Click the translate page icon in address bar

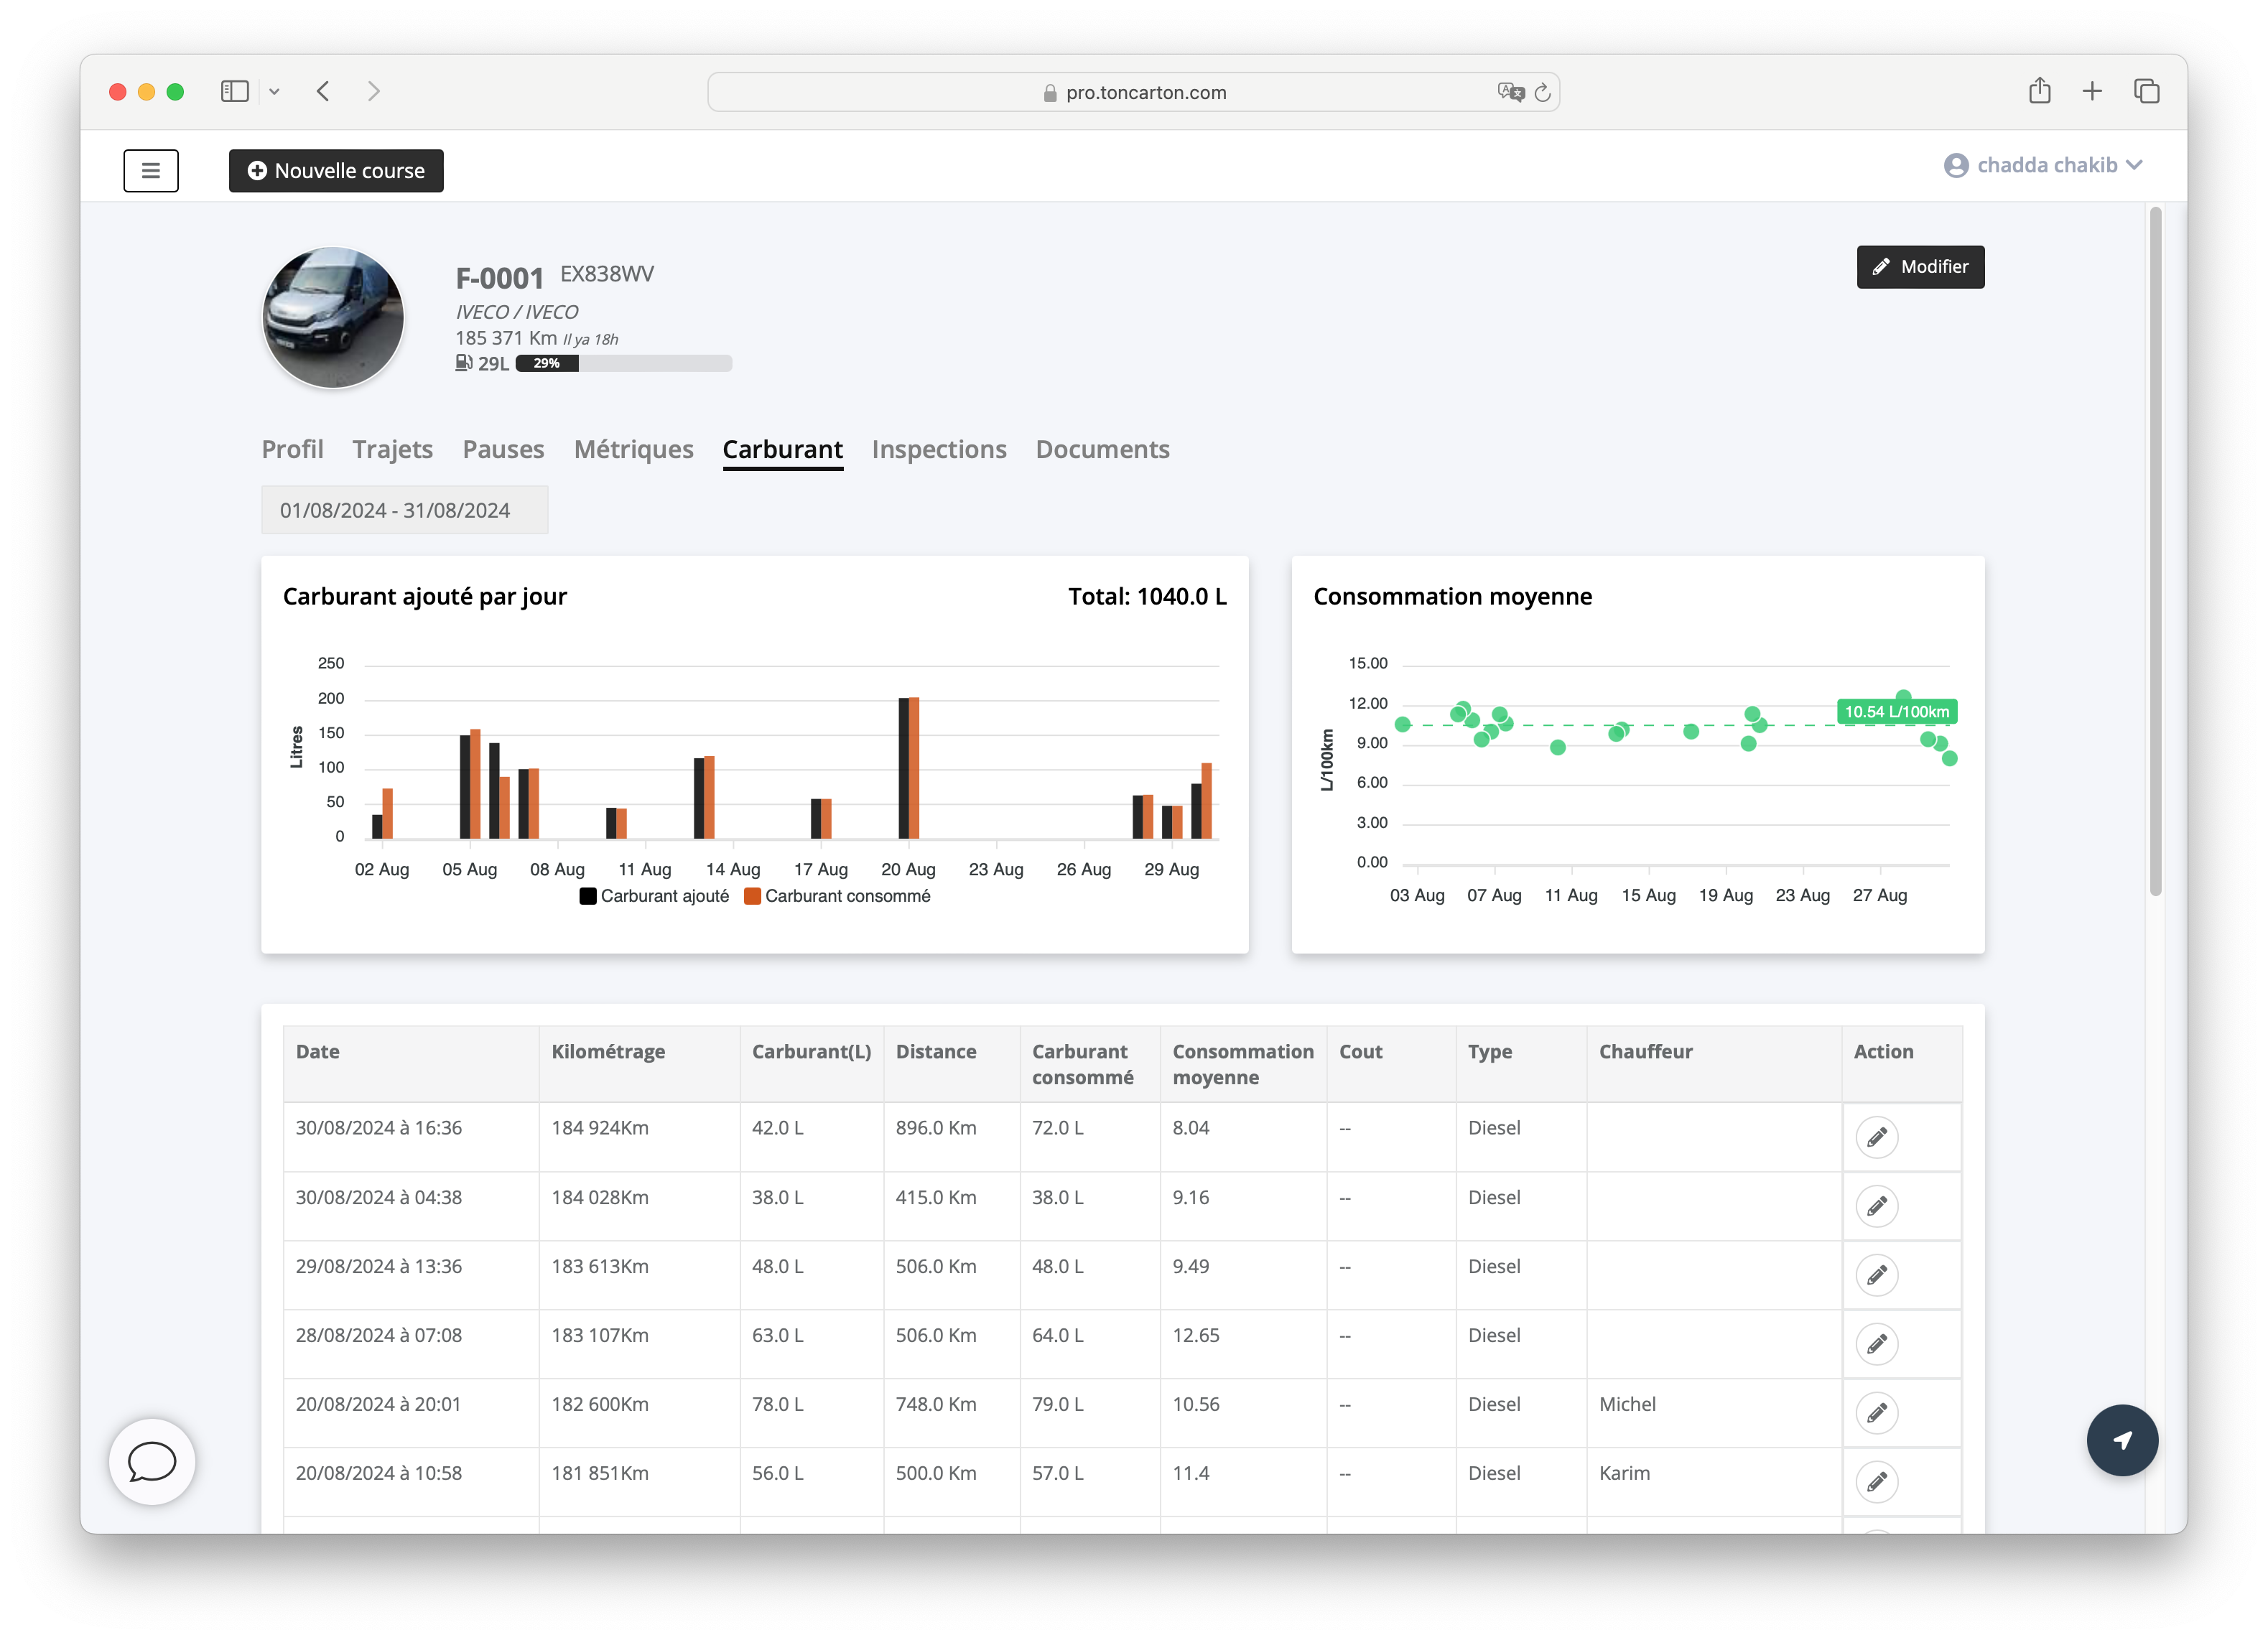(x=1510, y=92)
